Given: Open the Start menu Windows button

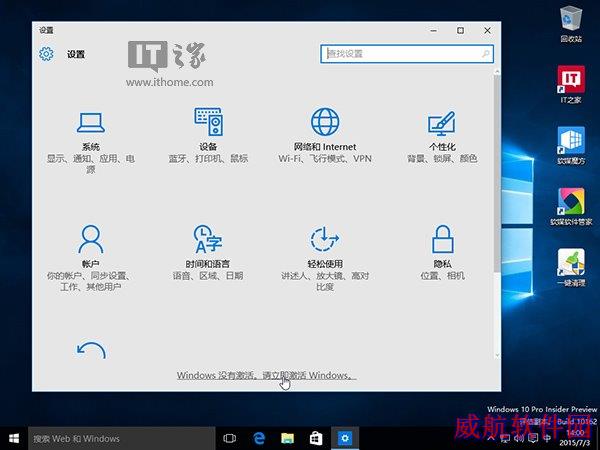Looking at the screenshot, I should tap(14, 439).
